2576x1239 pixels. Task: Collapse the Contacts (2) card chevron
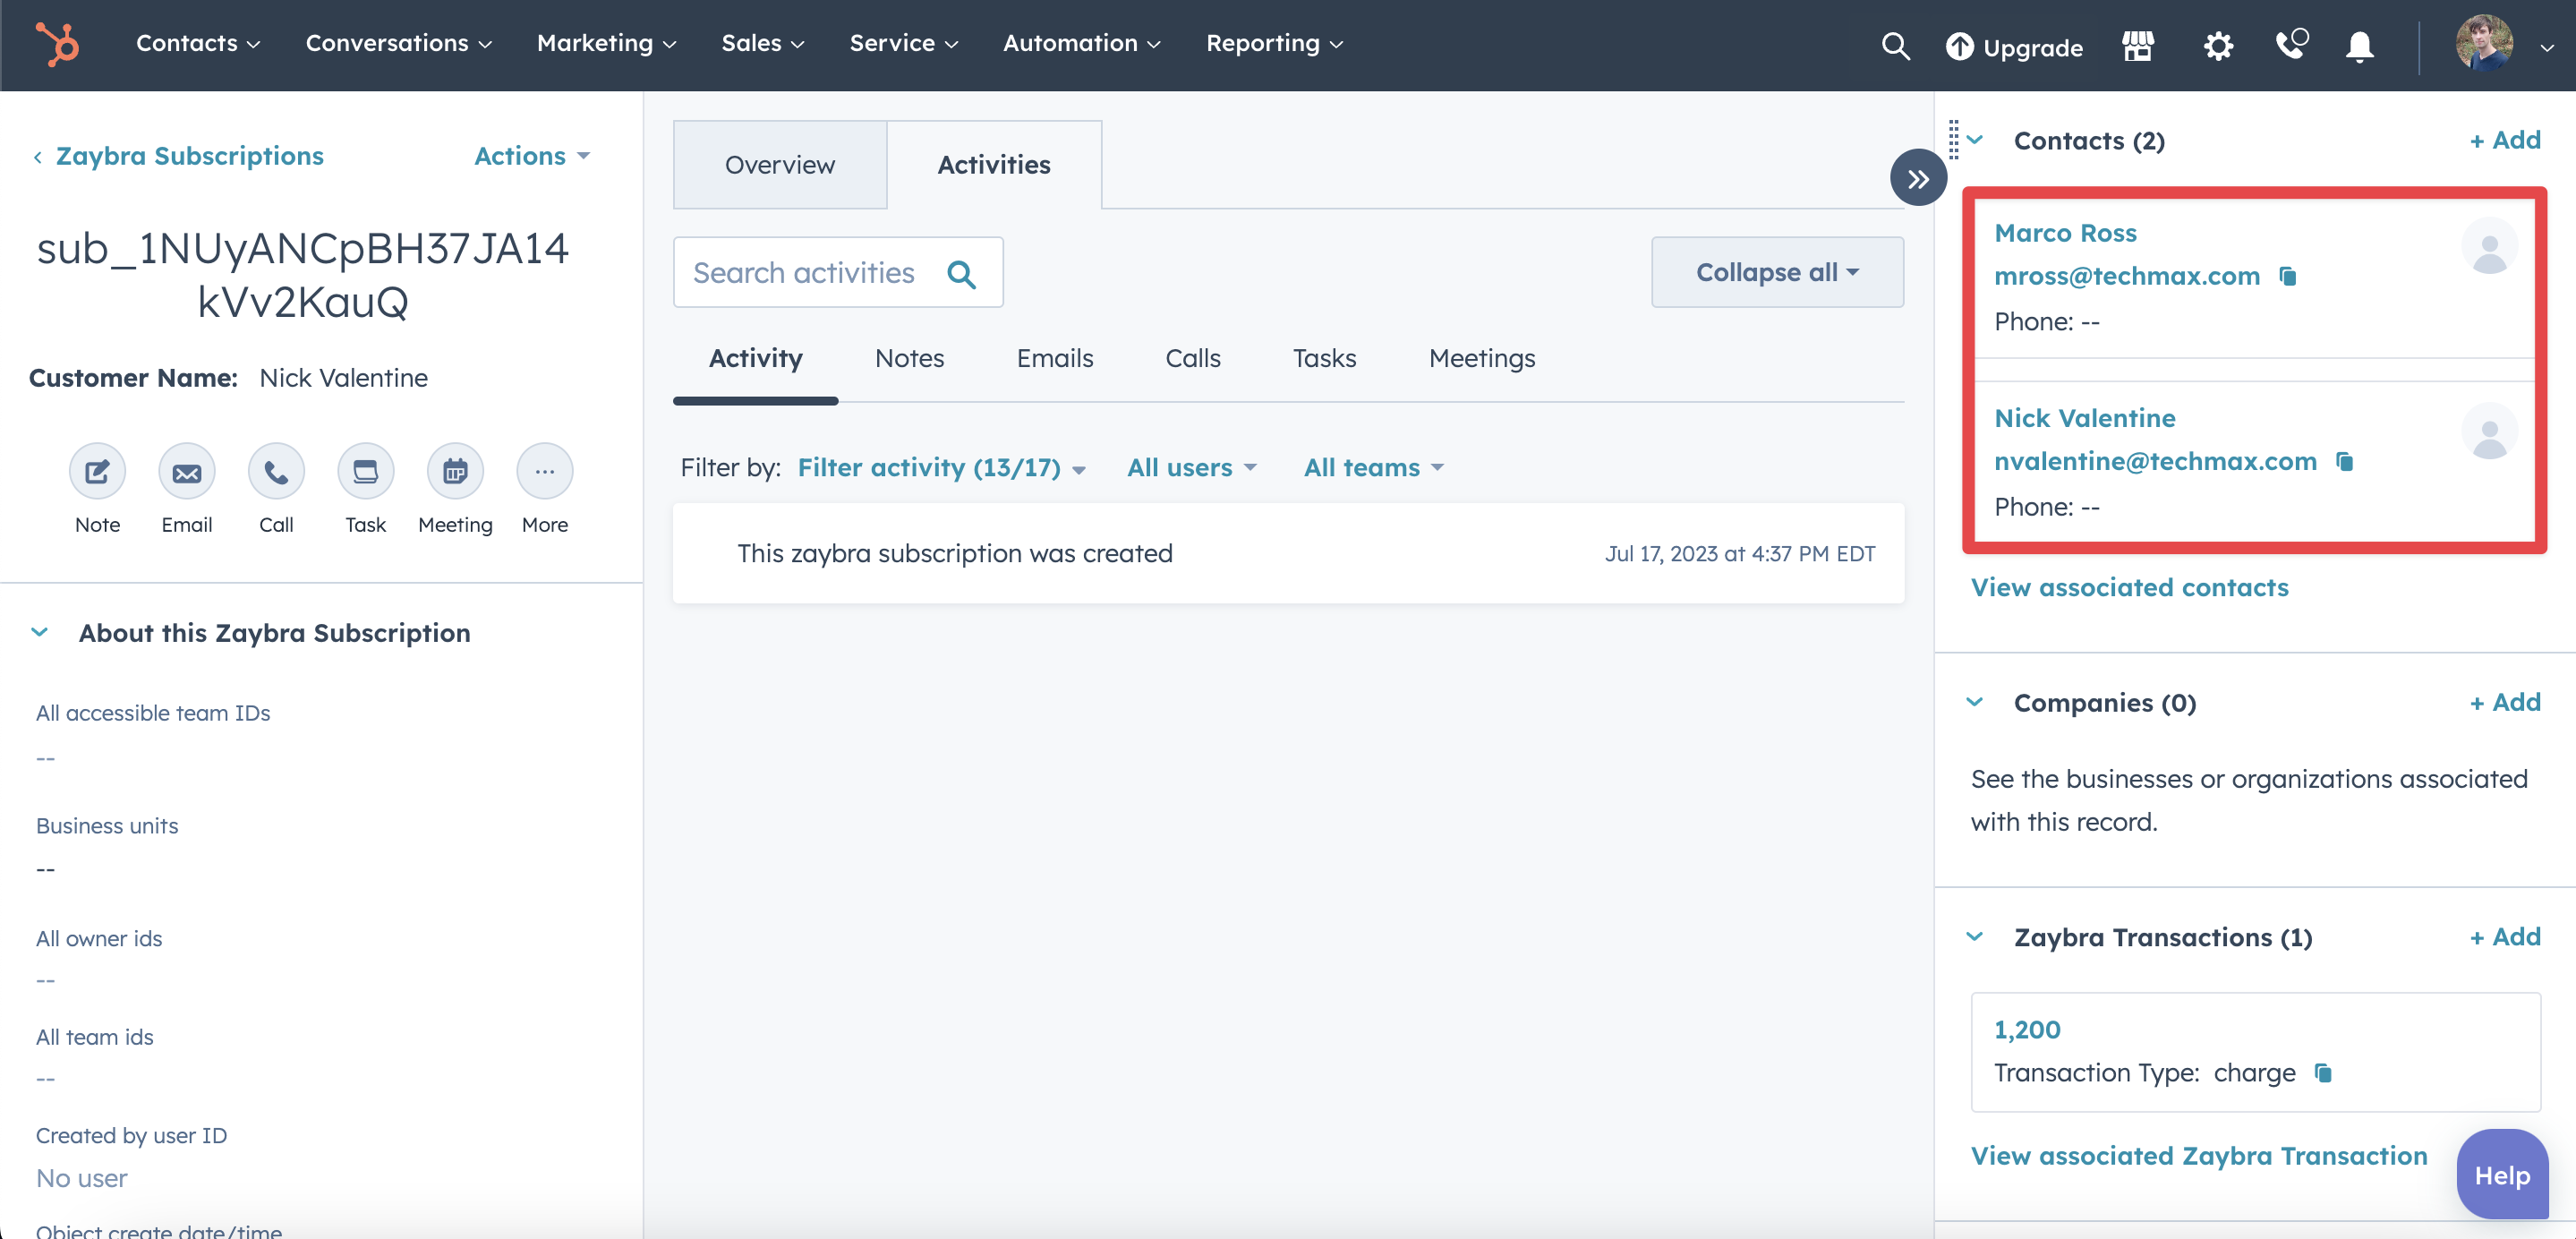click(x=1975, y=140)
